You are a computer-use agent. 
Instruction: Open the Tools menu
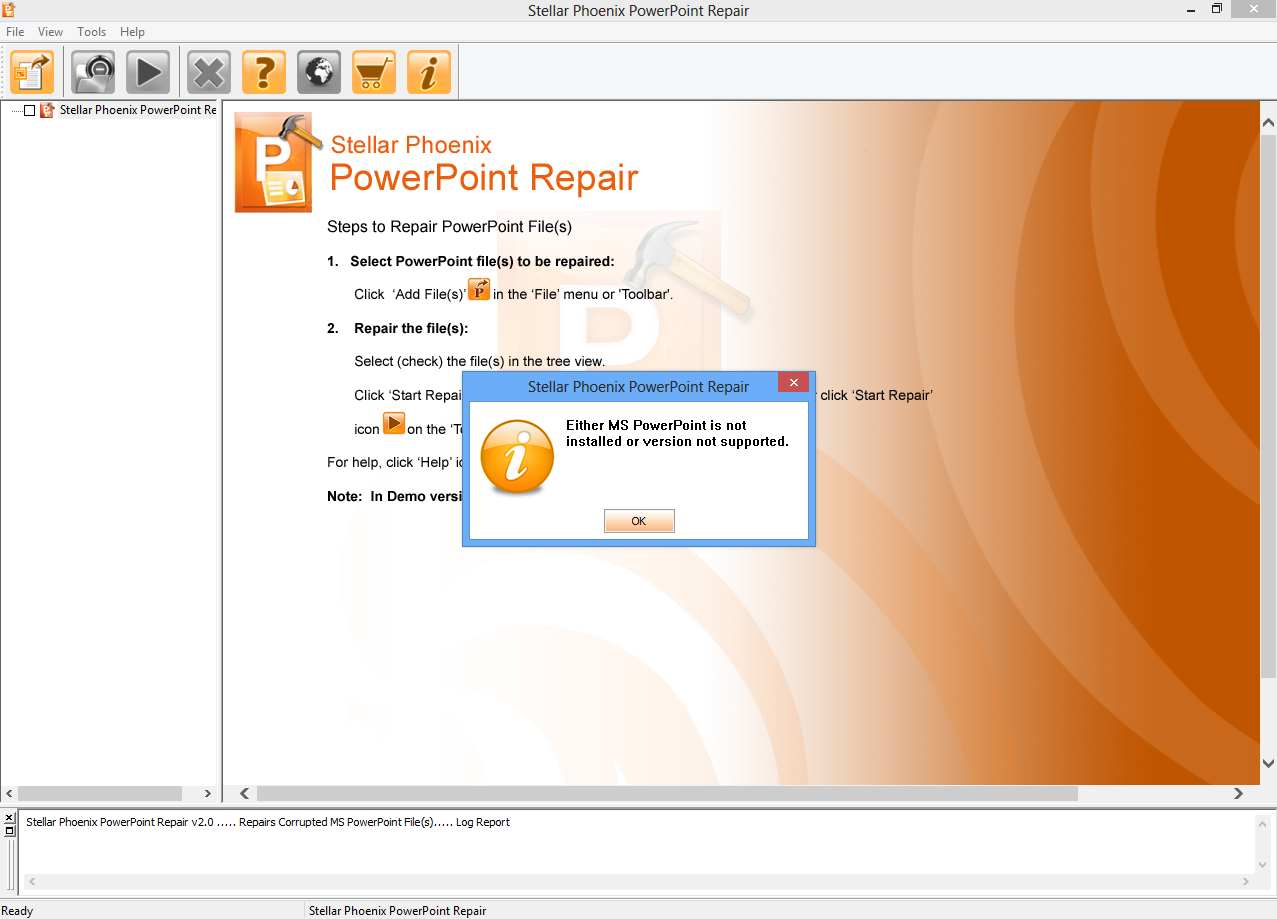click(92, 32)
